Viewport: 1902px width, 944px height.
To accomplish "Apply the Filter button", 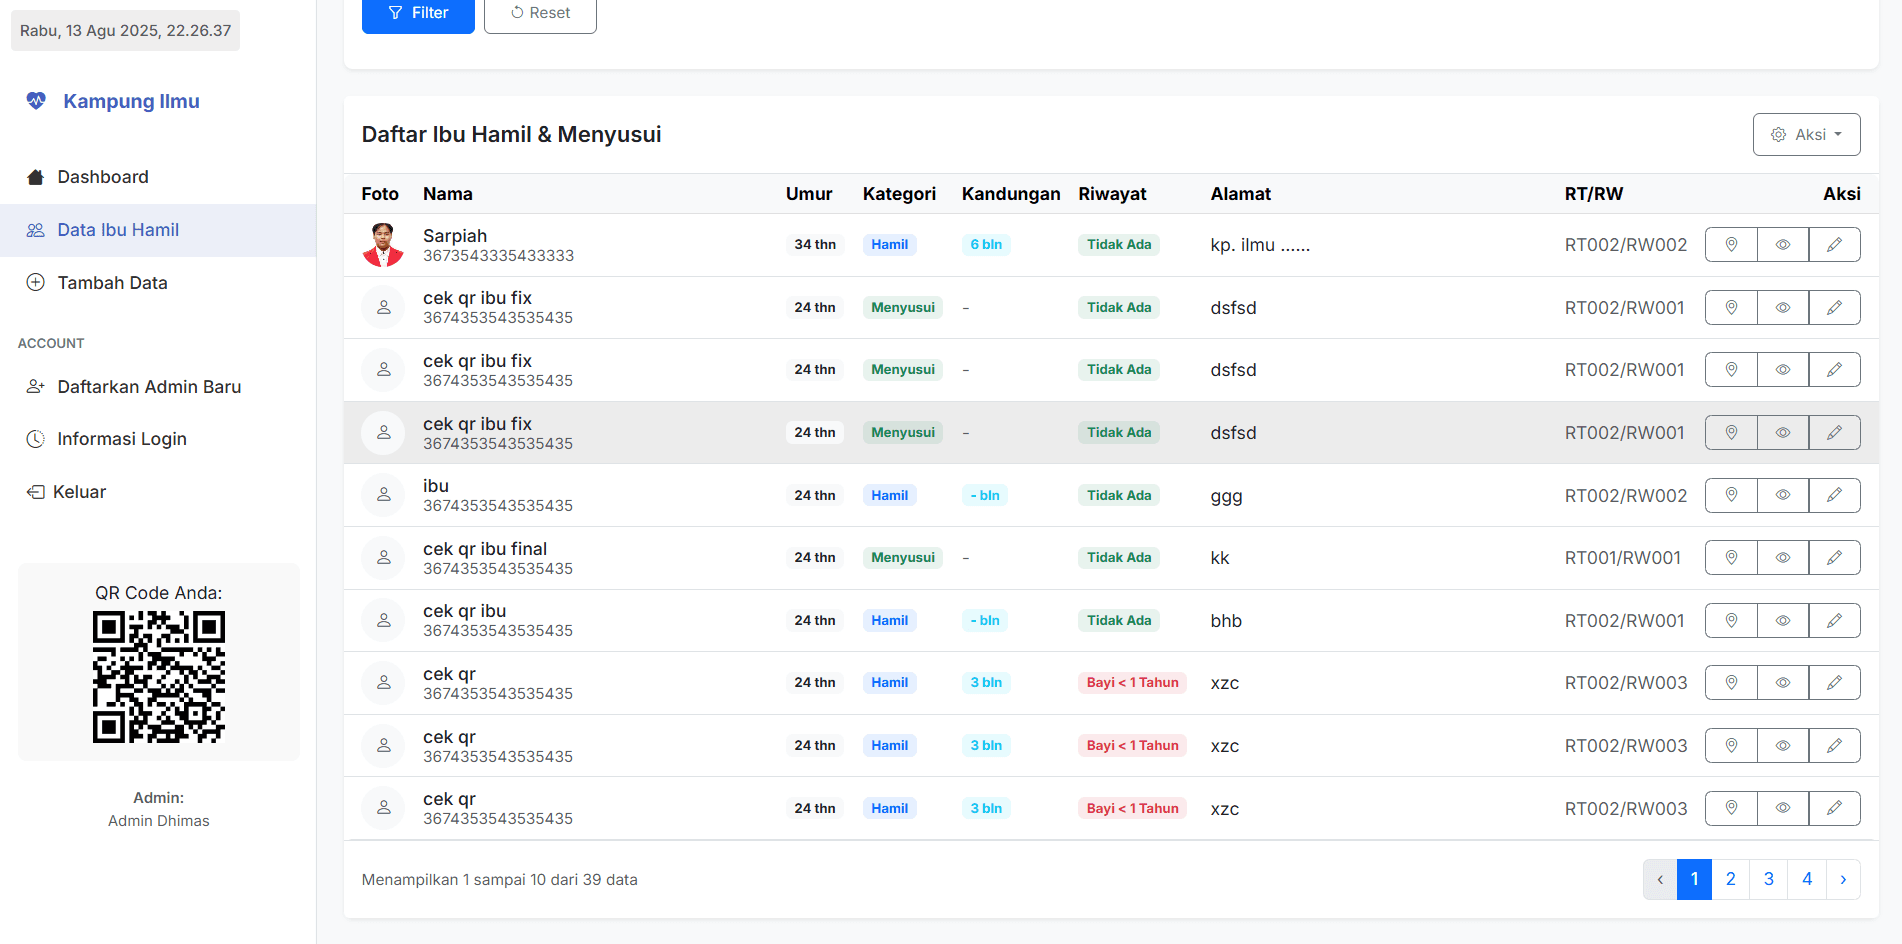I will pyautogui.click(x=418, y=13).
